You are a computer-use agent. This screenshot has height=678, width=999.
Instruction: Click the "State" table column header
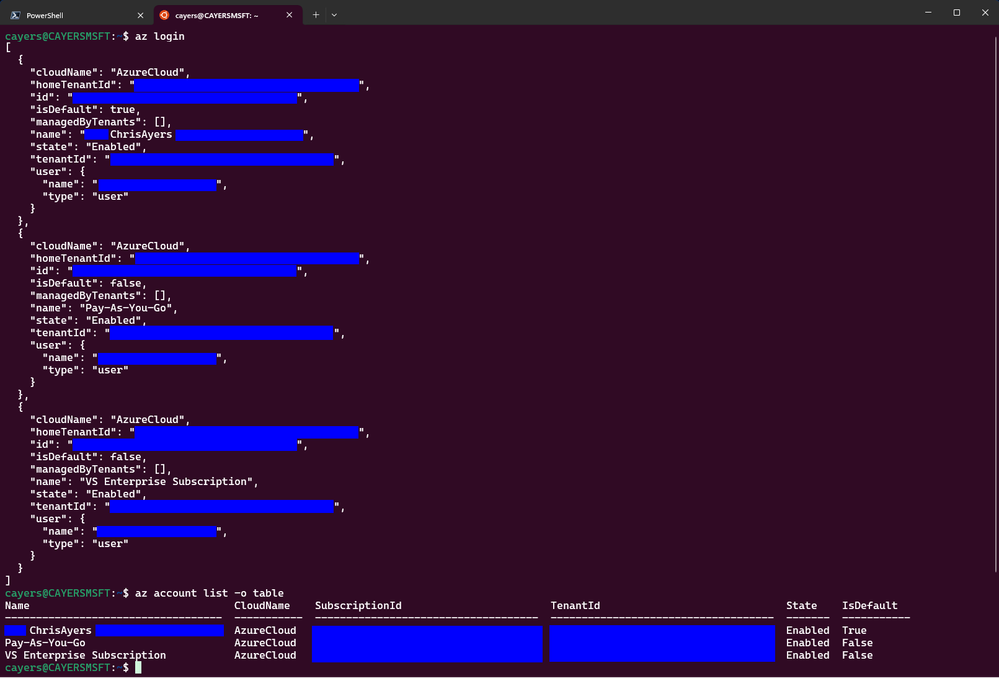tap(801, 605)
